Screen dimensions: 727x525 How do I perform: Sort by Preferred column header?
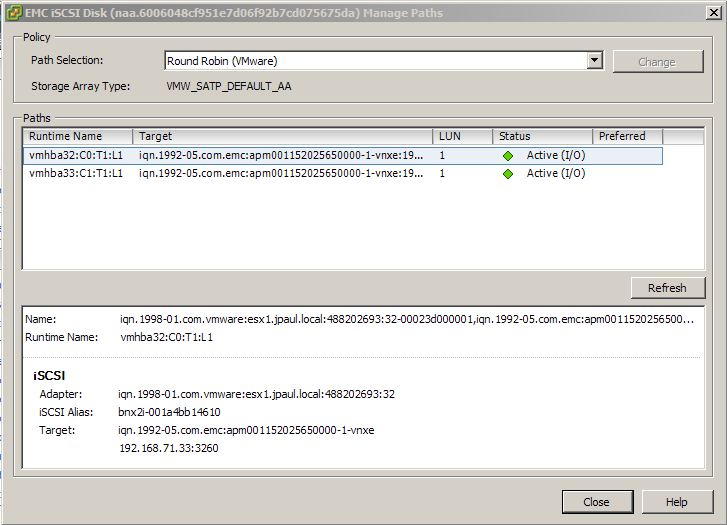pos(628,136)
